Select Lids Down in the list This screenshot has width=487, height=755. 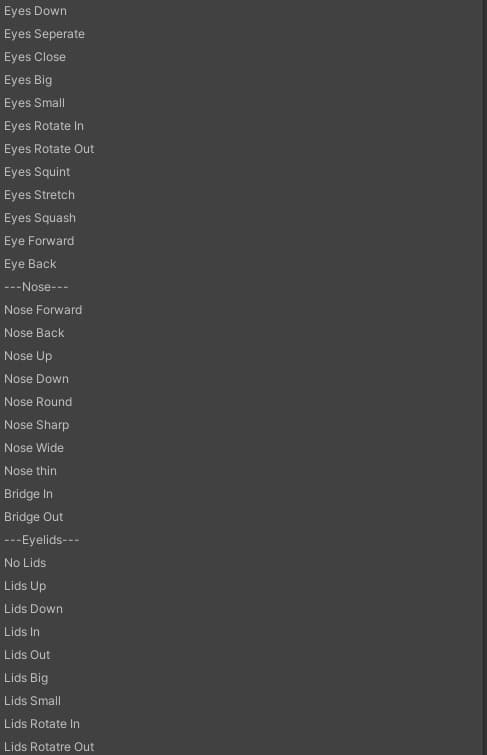33,609
